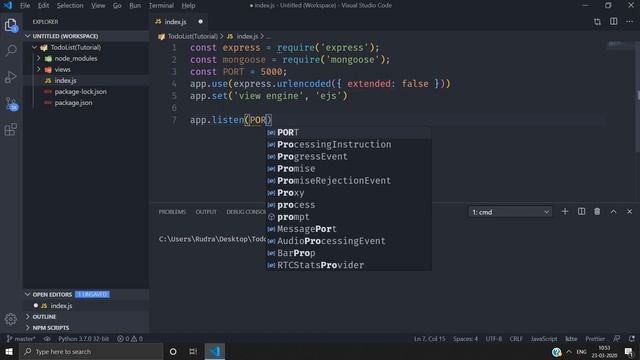Screen dimensions: 640x360
Task: Close the terminal panel
Action: (629, 211)
